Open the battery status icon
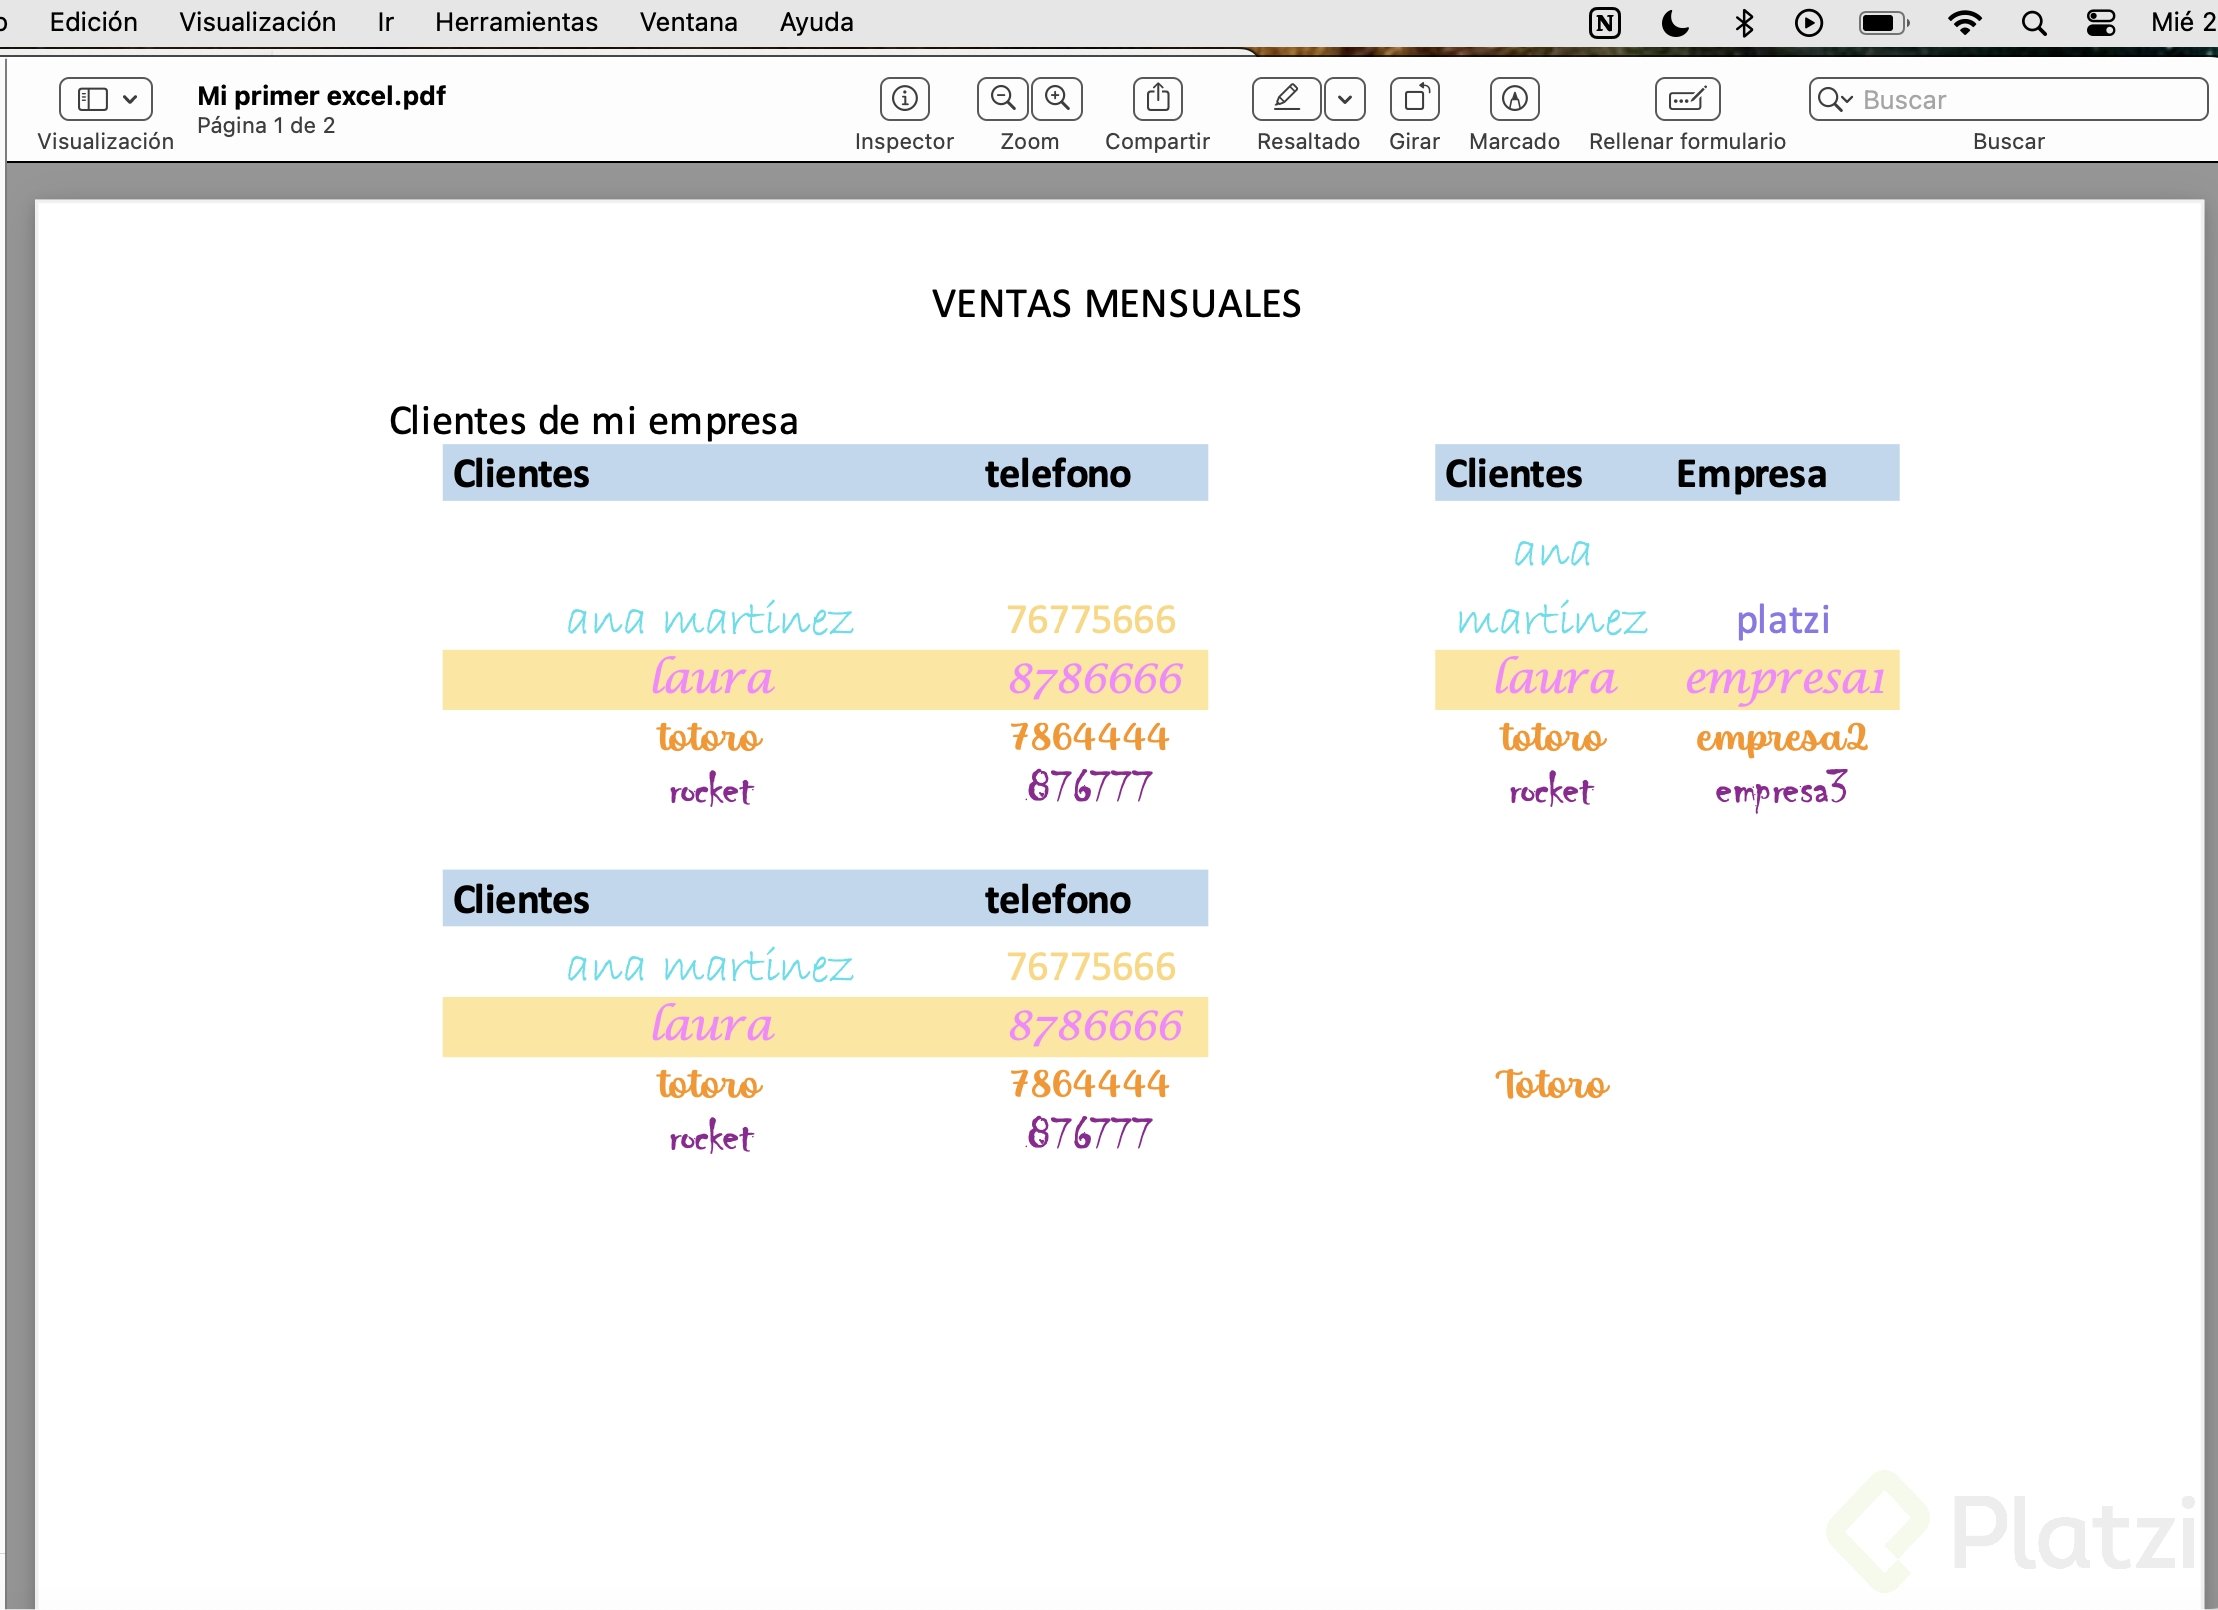The width and height of the screenshot is (2218, 1610). pos(1884,23)
